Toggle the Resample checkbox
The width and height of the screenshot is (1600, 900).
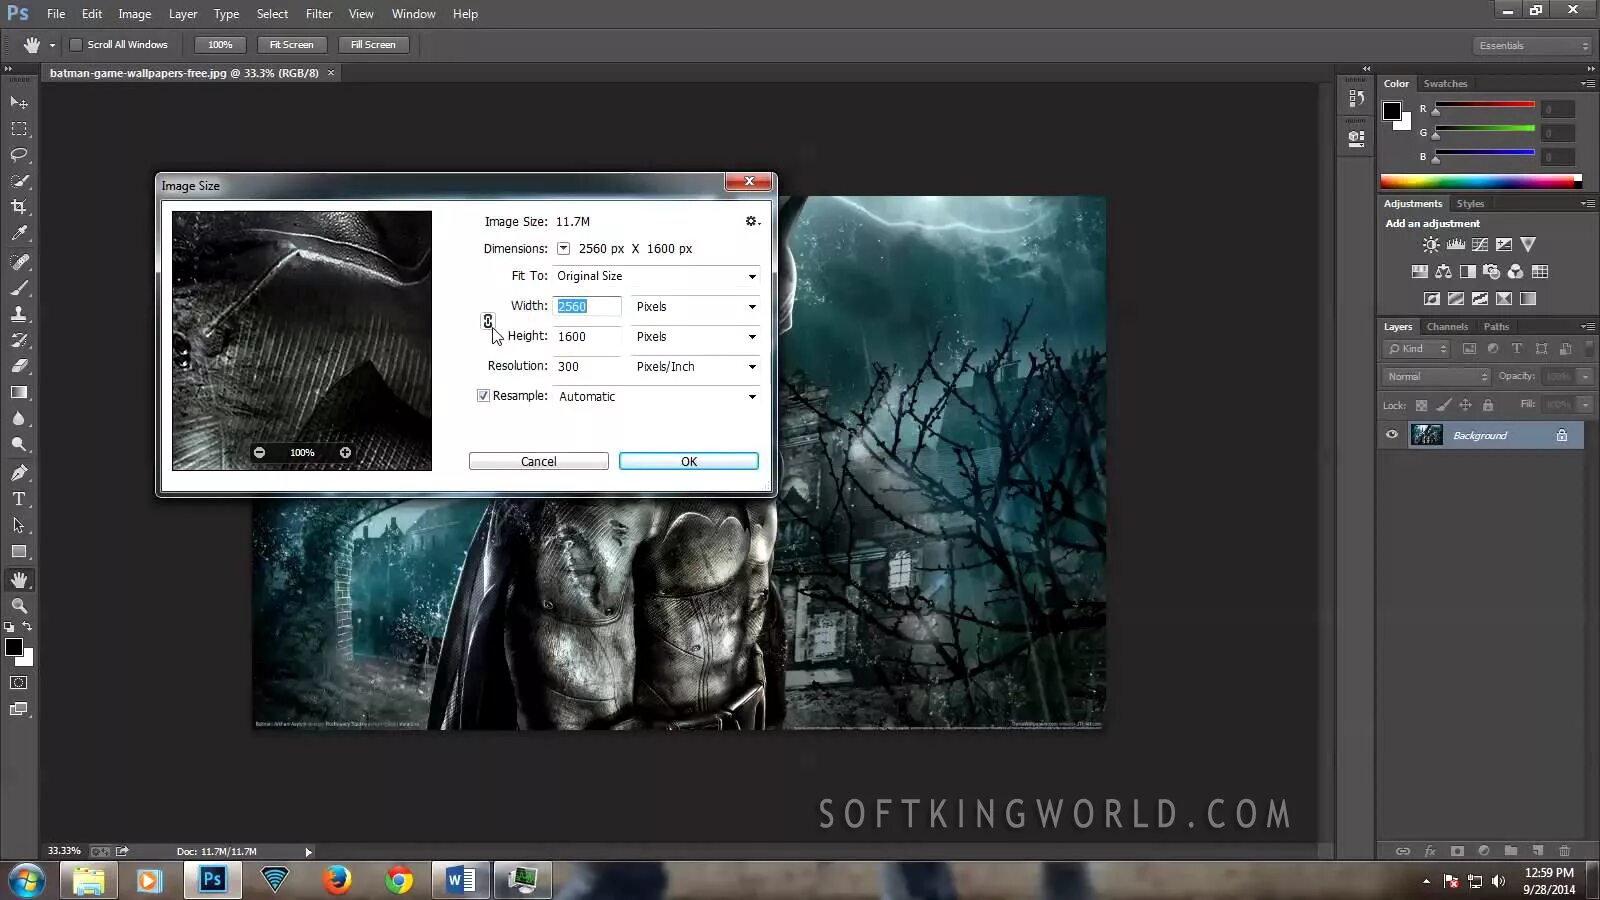click(x=483, y=396)
